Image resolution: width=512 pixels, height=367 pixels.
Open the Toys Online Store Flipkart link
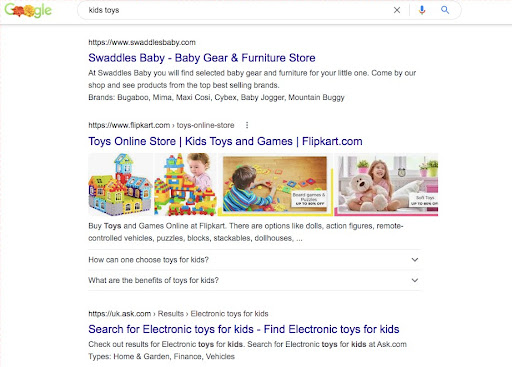tap(225, 141)
